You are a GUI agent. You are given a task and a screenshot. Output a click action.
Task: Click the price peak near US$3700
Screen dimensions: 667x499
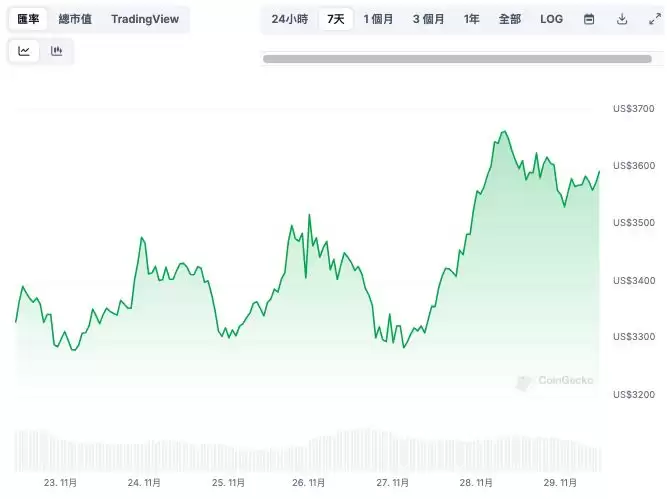coord(504,132)
